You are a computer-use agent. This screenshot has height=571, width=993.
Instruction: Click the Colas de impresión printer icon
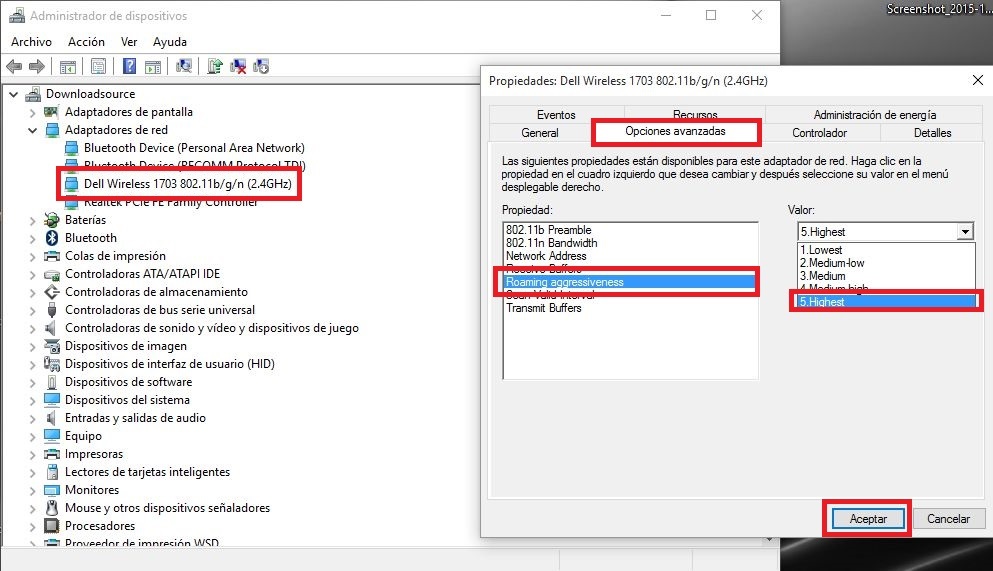(51, 256)
